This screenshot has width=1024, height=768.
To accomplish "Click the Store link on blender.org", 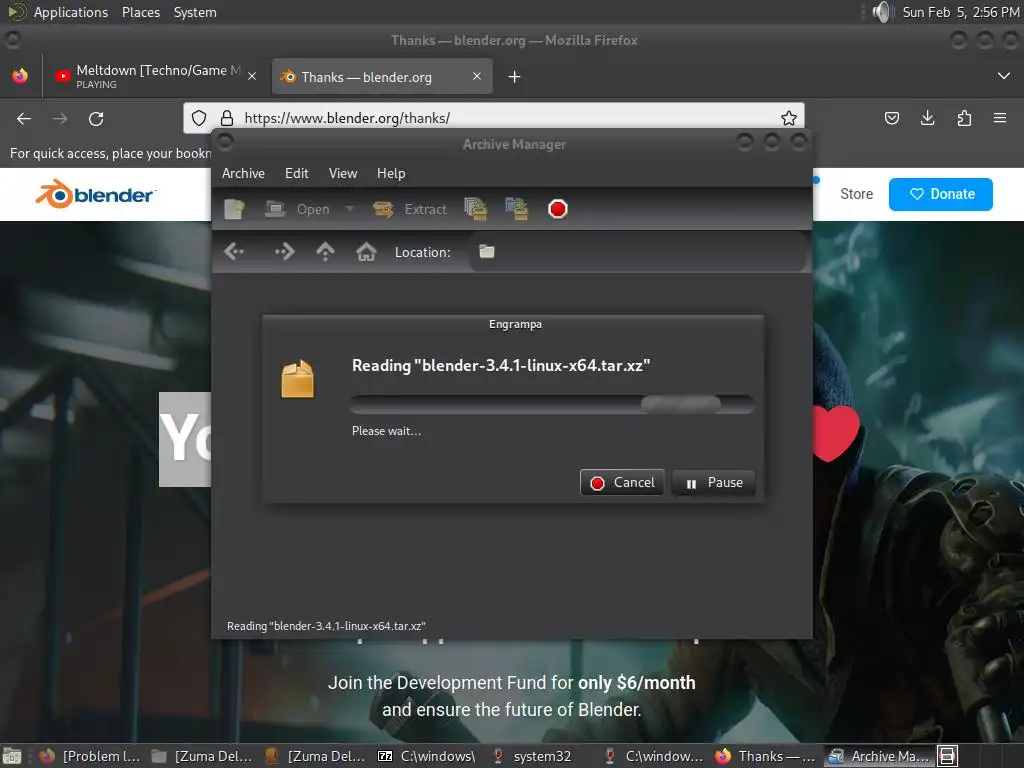I will point(856,194).
